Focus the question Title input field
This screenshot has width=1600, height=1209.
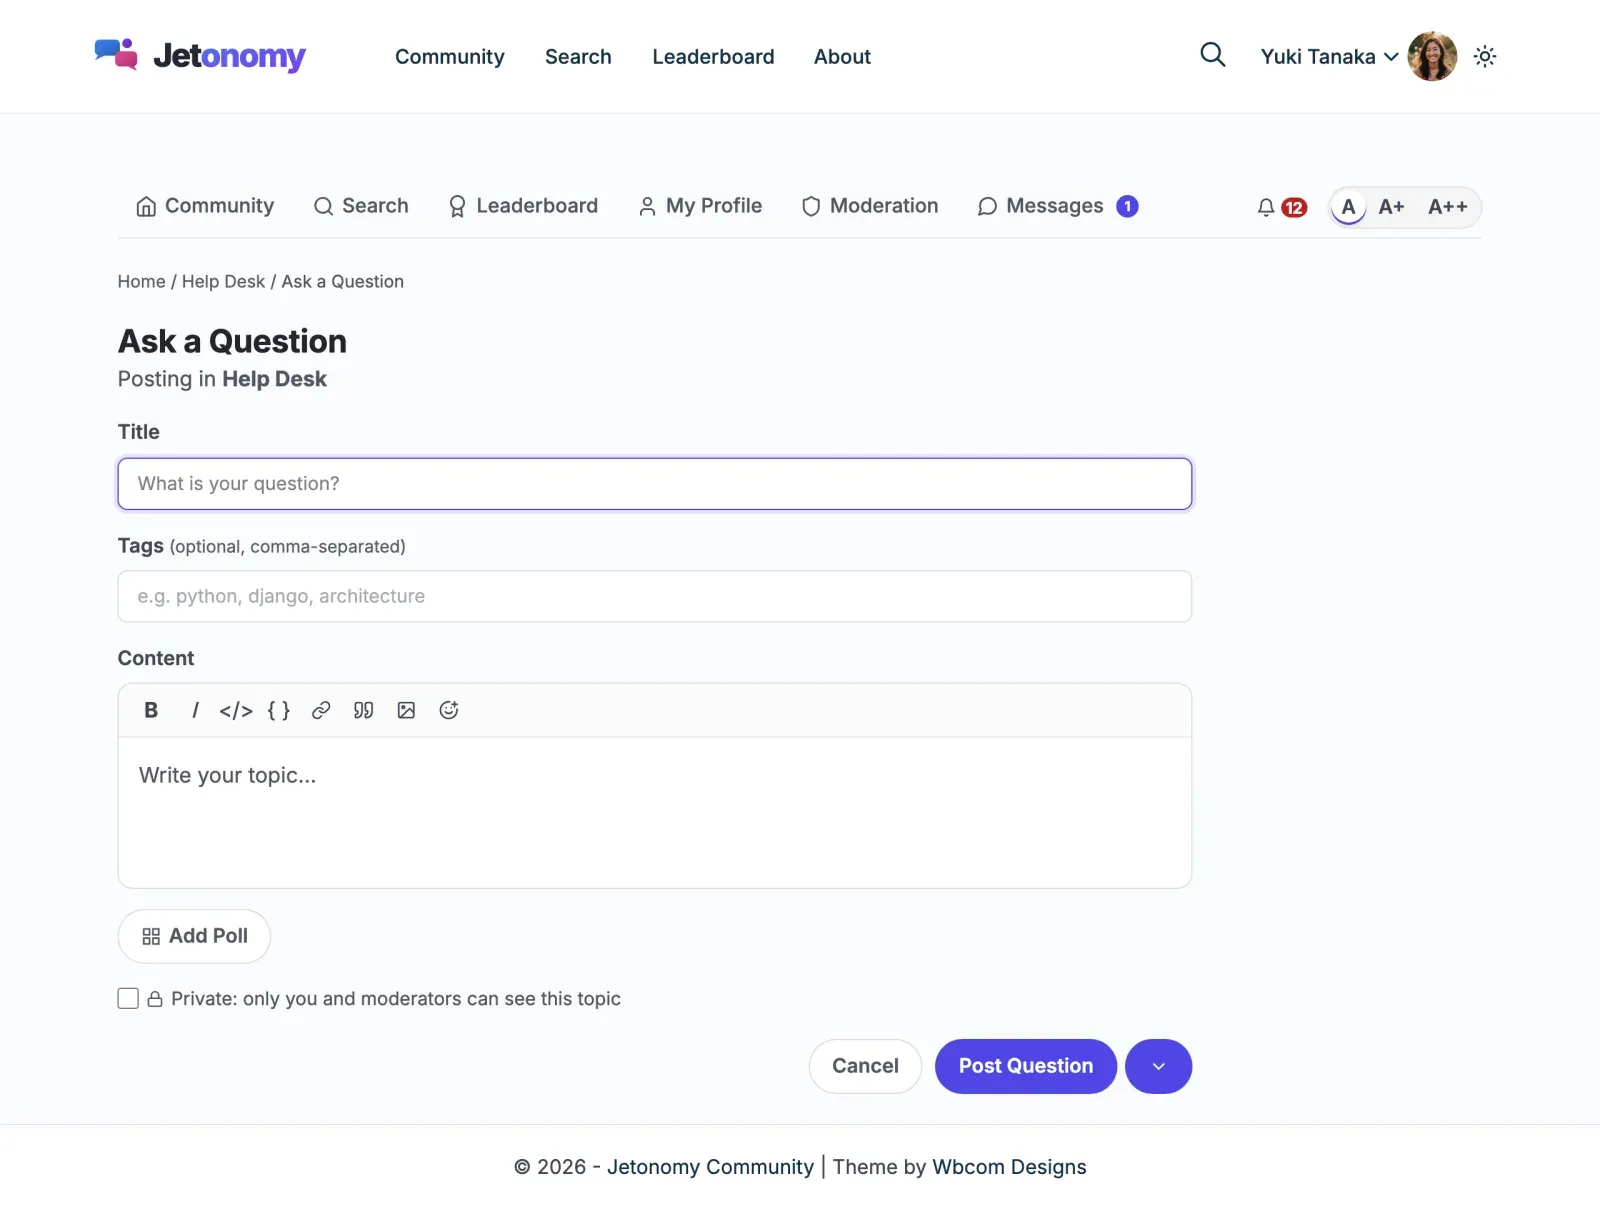click(x=655, y=484)
